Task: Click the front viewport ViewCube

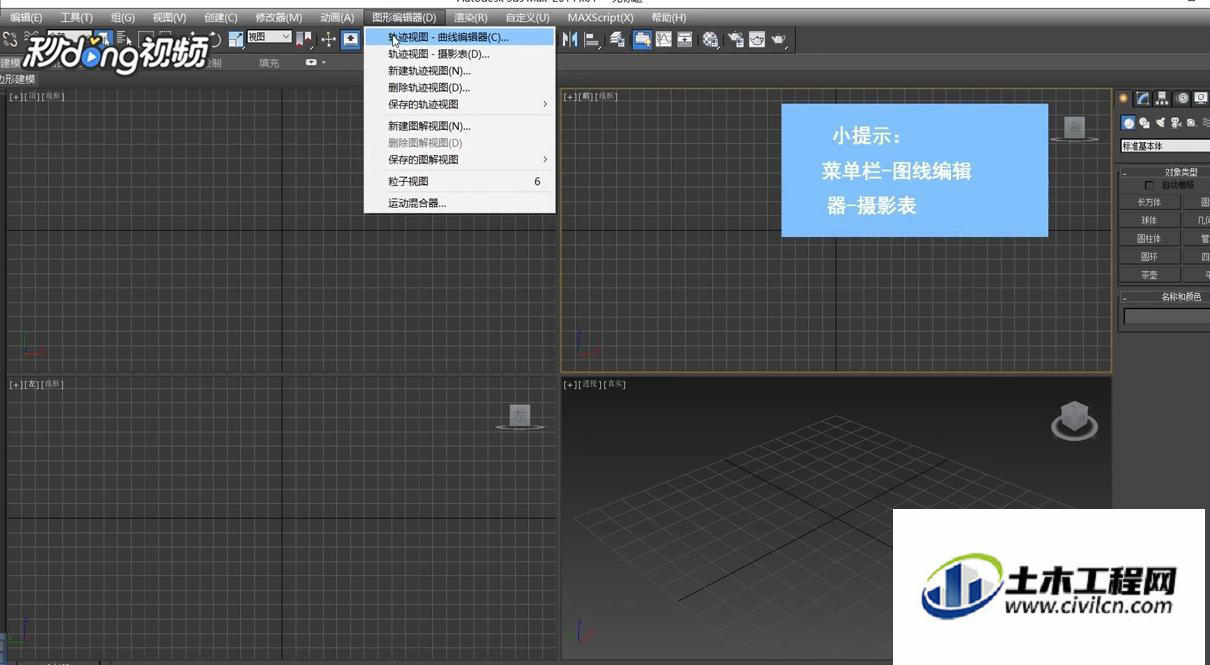Action: click(x=1074, y=128)
